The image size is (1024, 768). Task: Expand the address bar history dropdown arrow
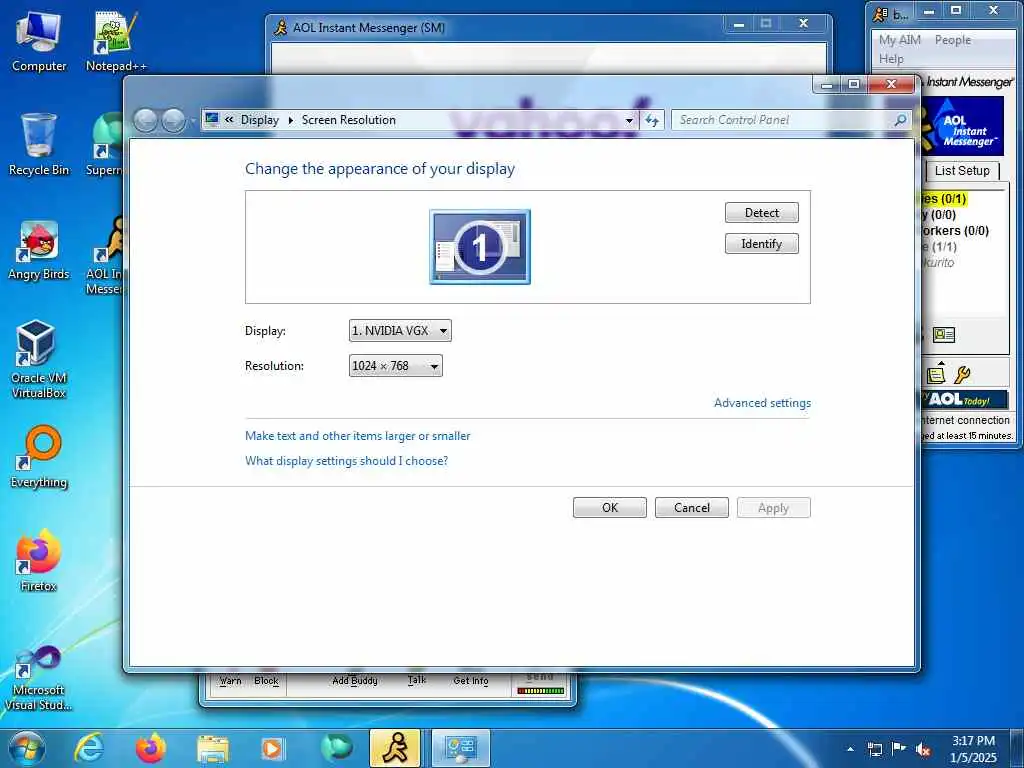pyautogui.click(x=629, y=120)
